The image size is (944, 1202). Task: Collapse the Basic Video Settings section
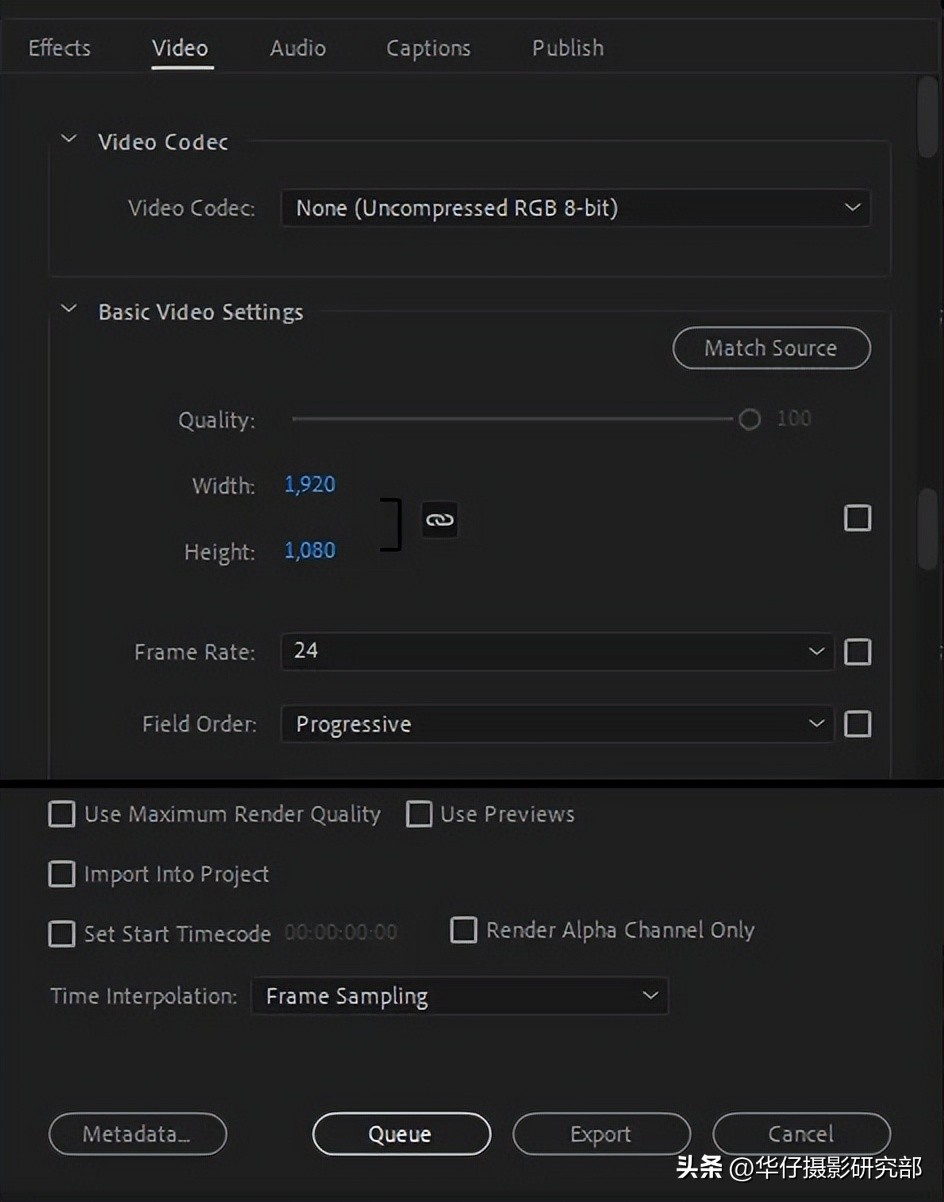pos(69,310)
